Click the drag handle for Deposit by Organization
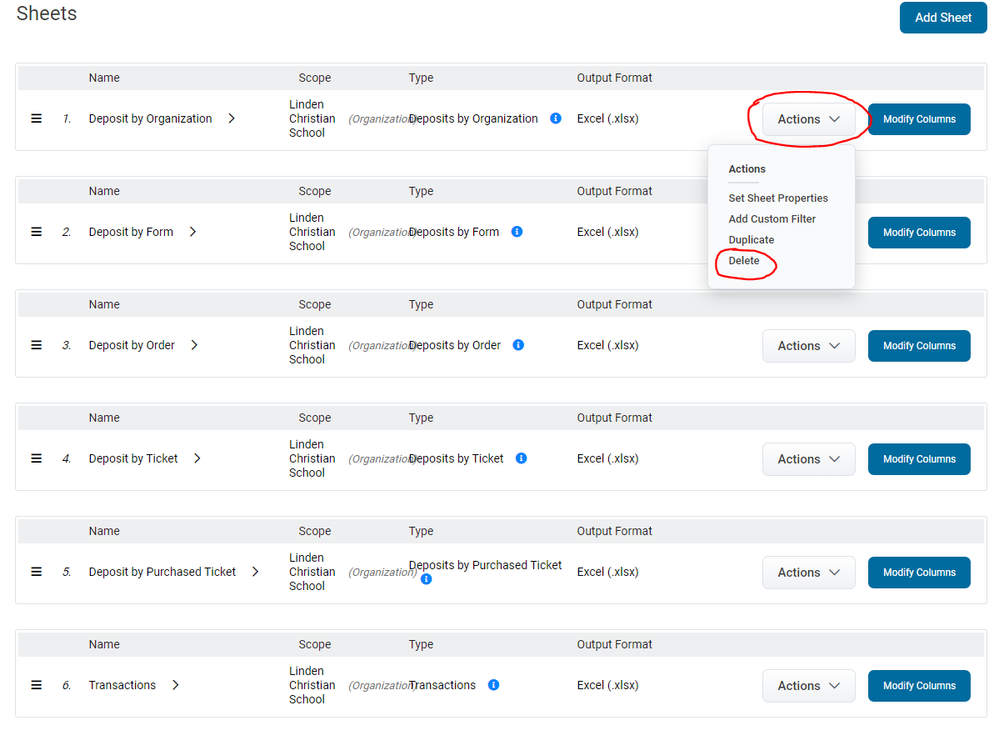Viewport: 999px width, 746px height. pos(36,119)
